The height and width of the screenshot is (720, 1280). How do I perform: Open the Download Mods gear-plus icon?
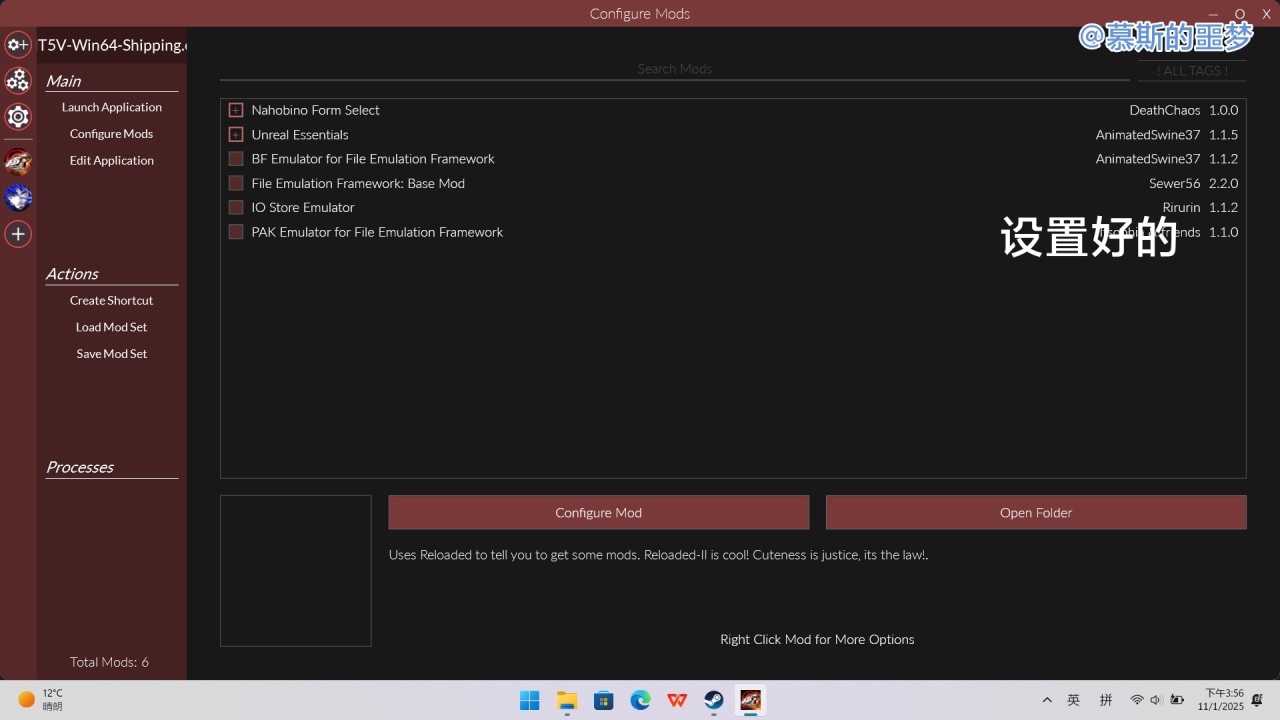(x=18, y=45)
